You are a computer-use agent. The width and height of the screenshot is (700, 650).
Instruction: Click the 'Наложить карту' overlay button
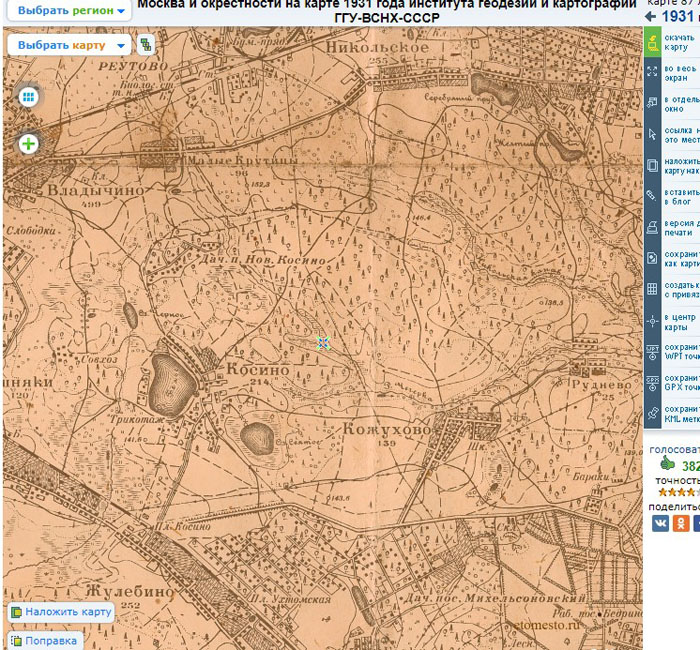[61, 612]
